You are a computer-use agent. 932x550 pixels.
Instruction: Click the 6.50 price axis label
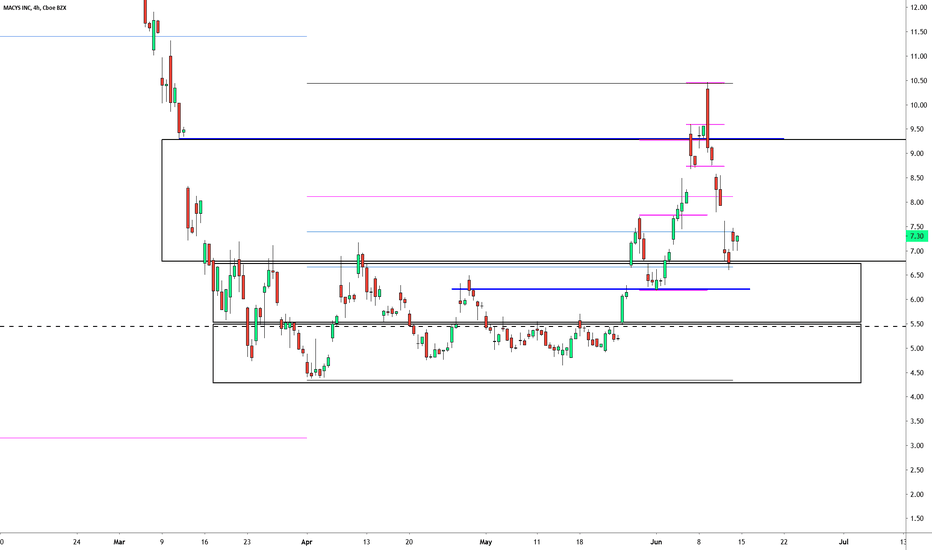point(918,275)
